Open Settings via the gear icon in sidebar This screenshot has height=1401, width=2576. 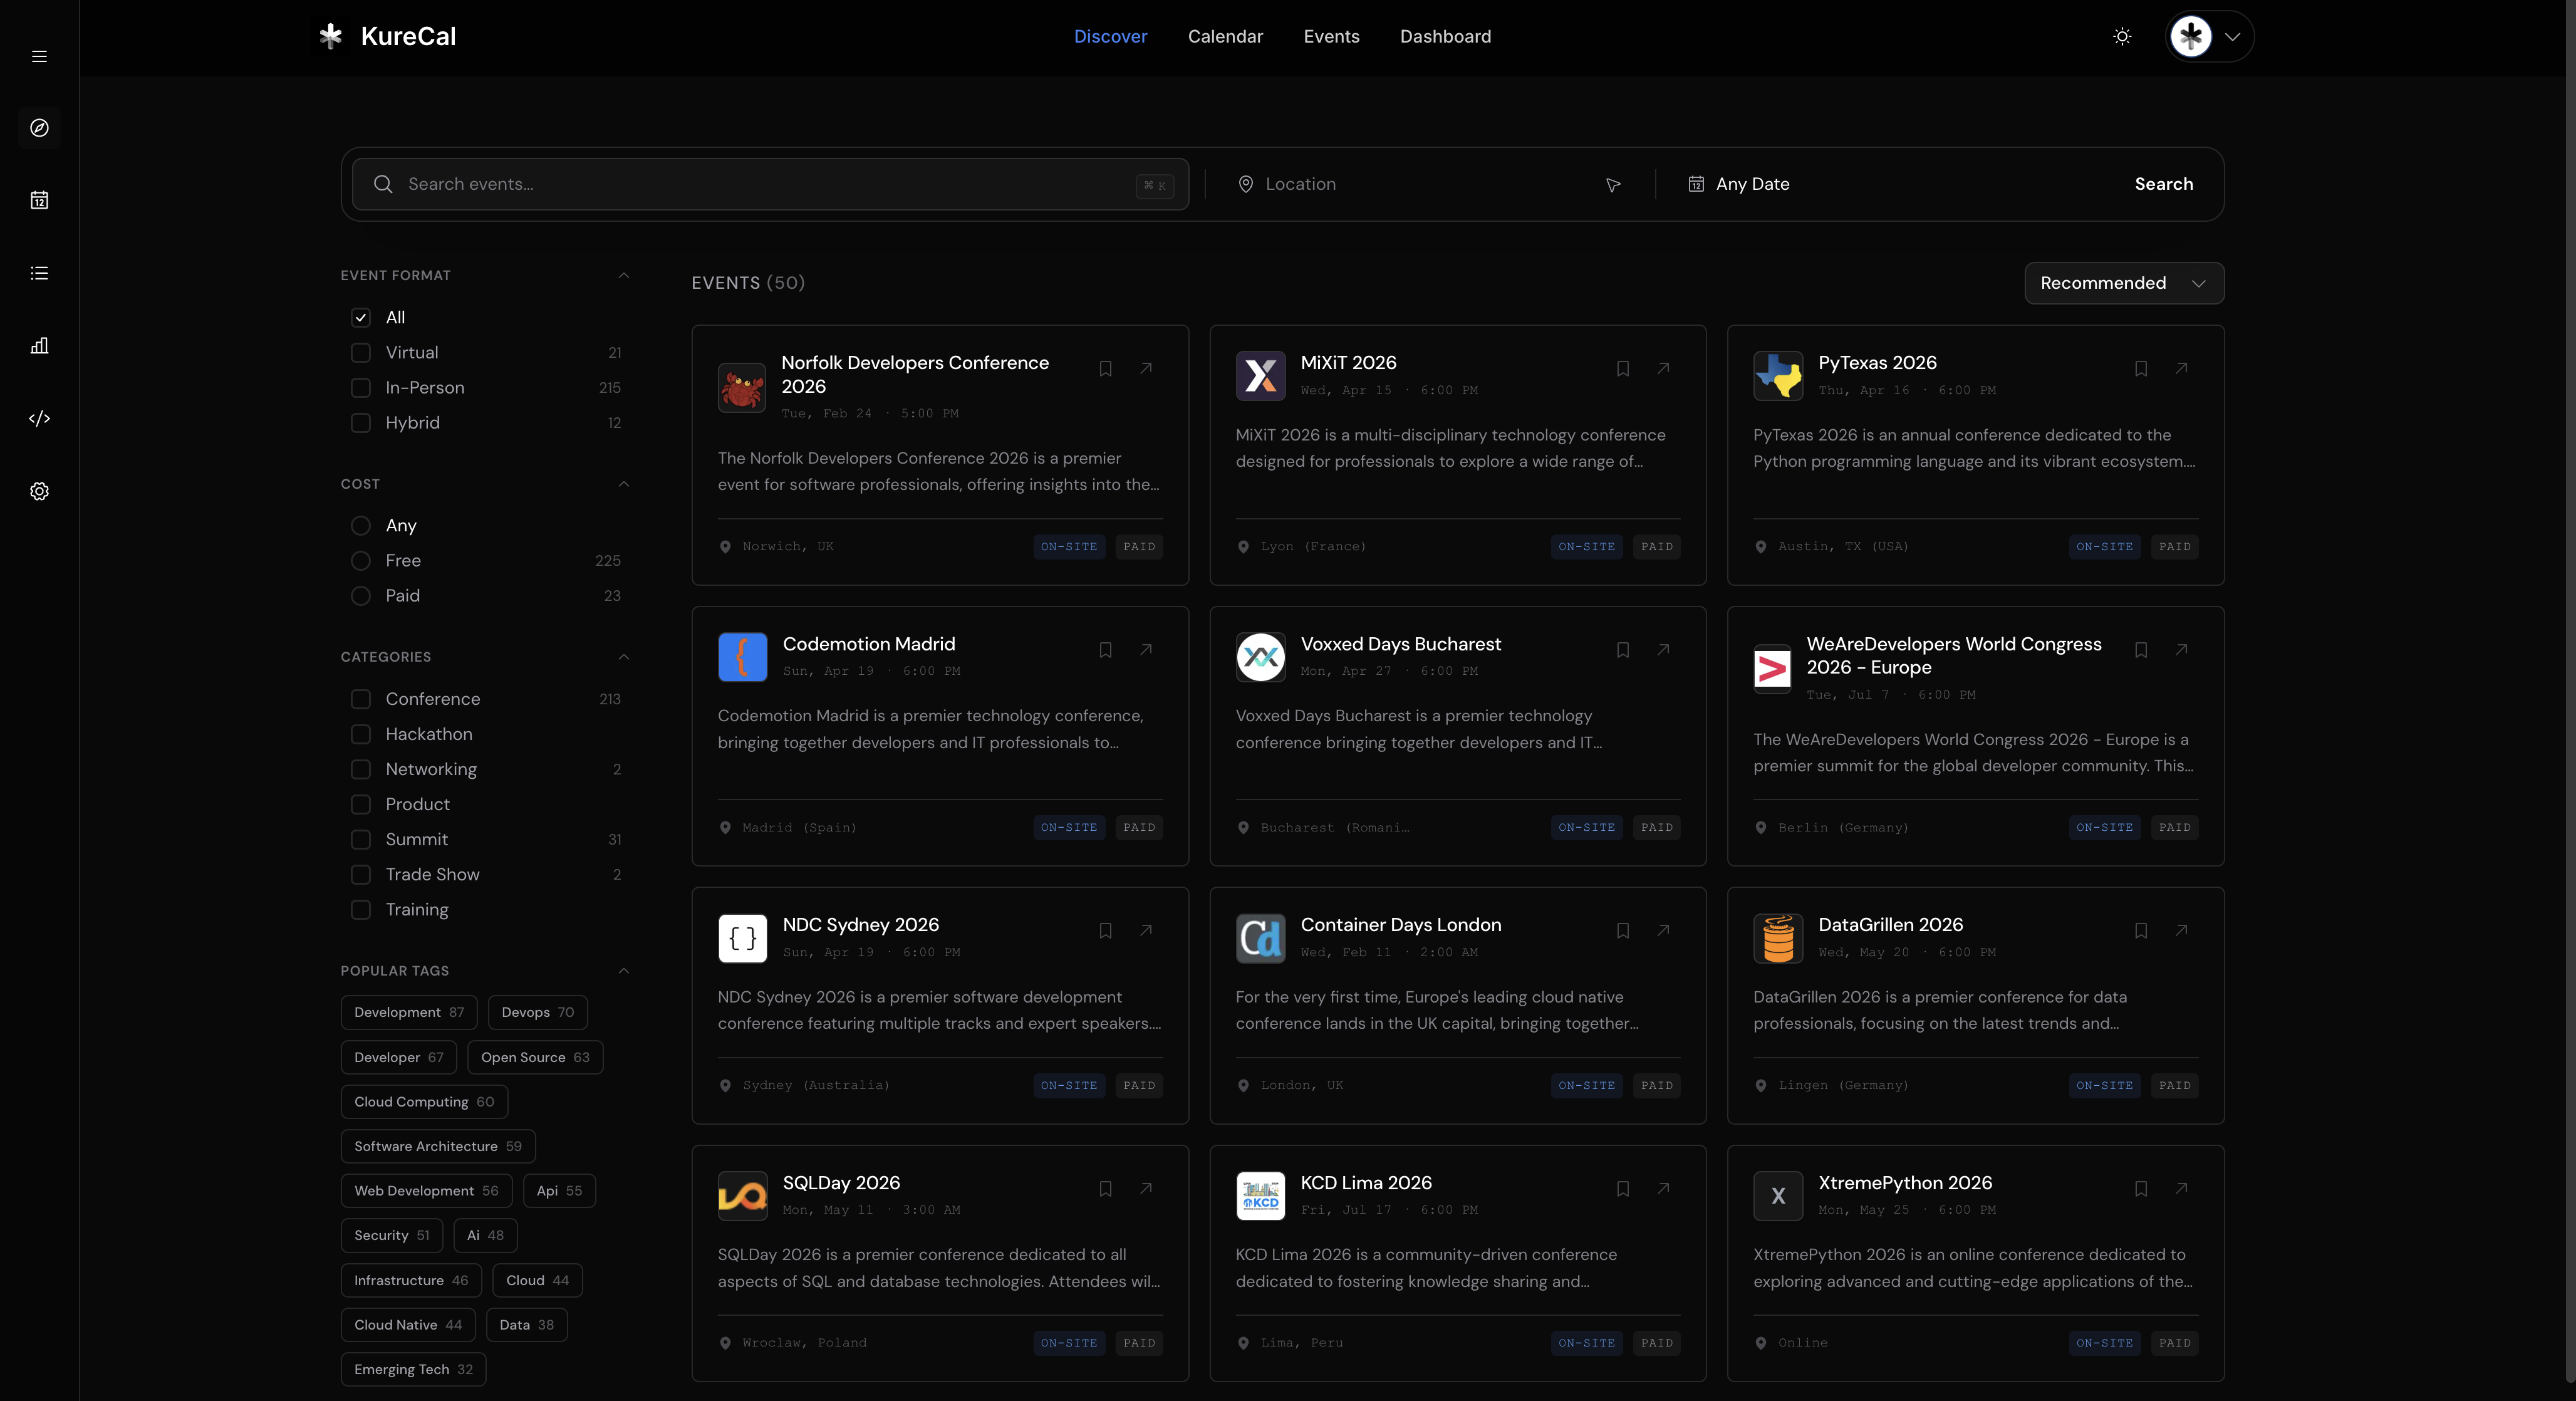[x=39, y=491]
